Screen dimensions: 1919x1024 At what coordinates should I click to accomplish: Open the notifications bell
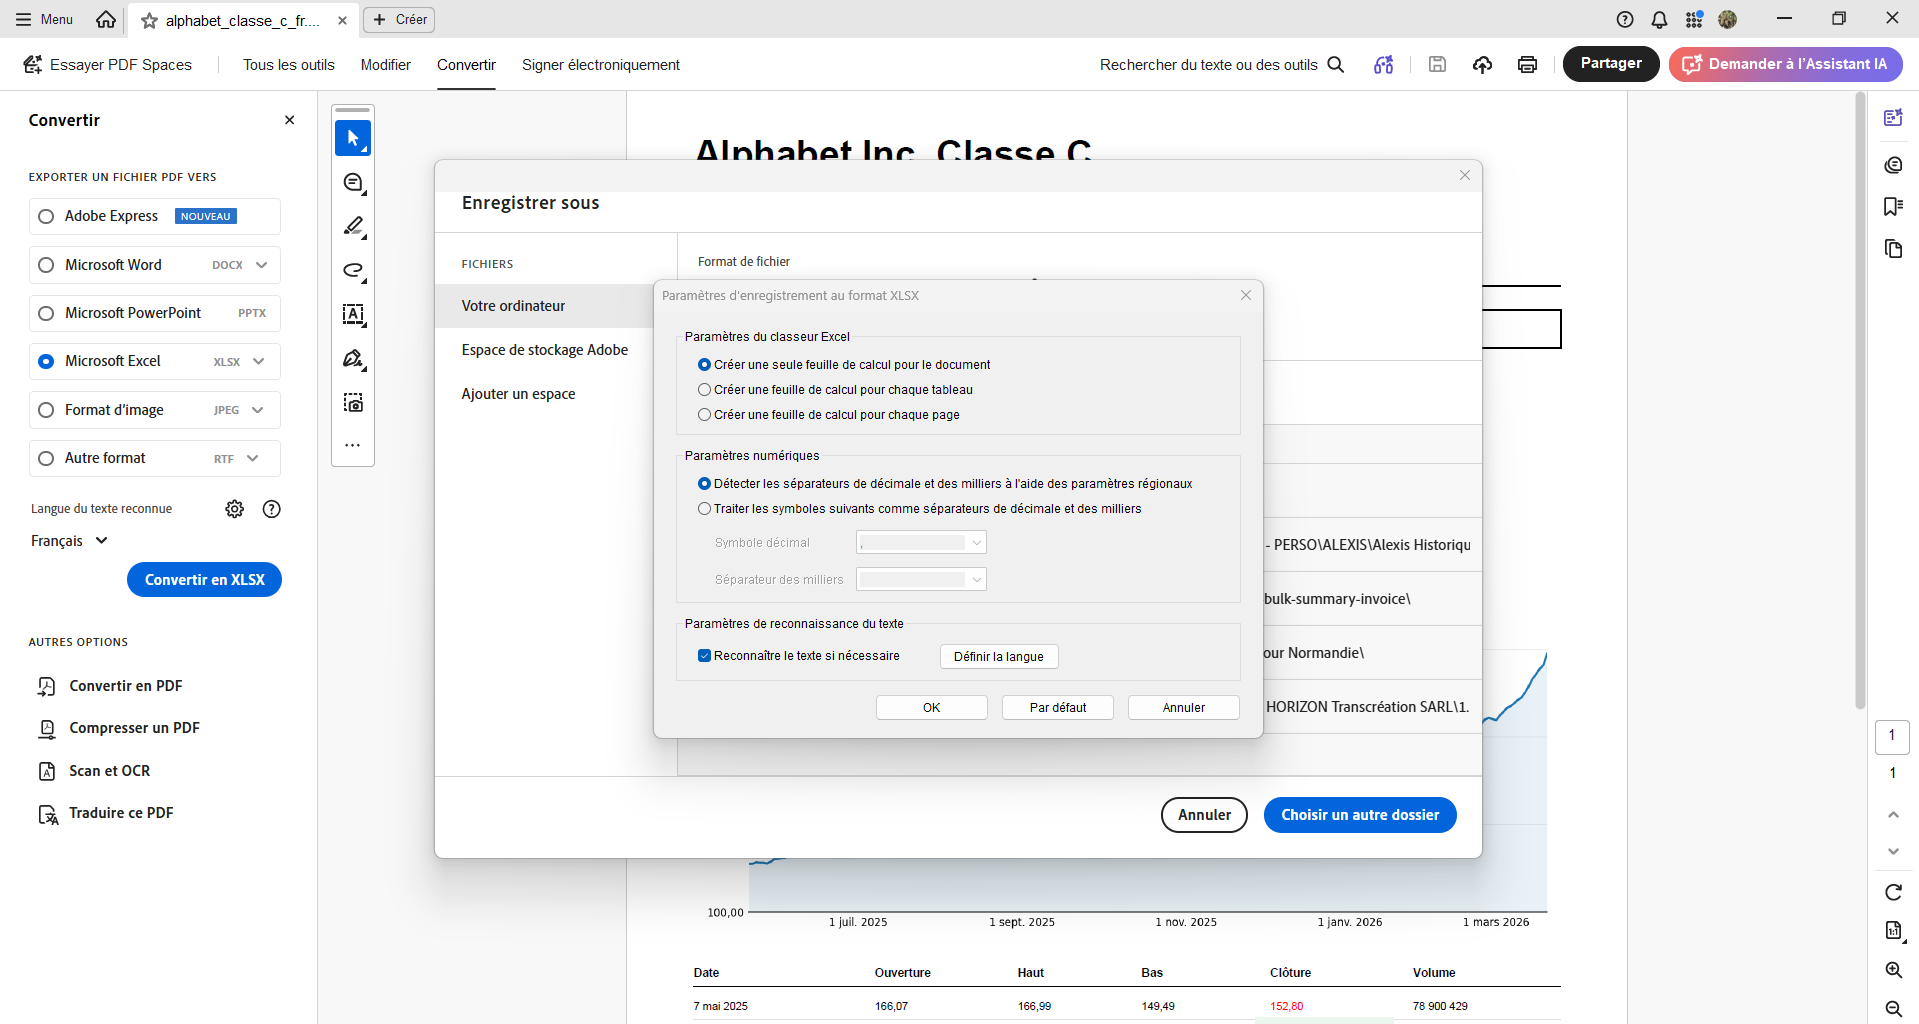(x=1659, y=19)
